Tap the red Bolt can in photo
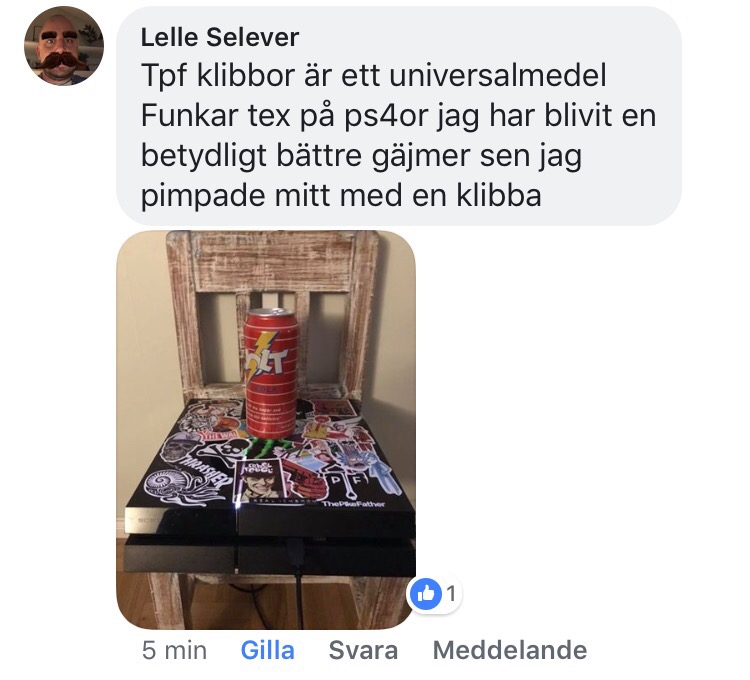750x680 pixels. [271, 373]
